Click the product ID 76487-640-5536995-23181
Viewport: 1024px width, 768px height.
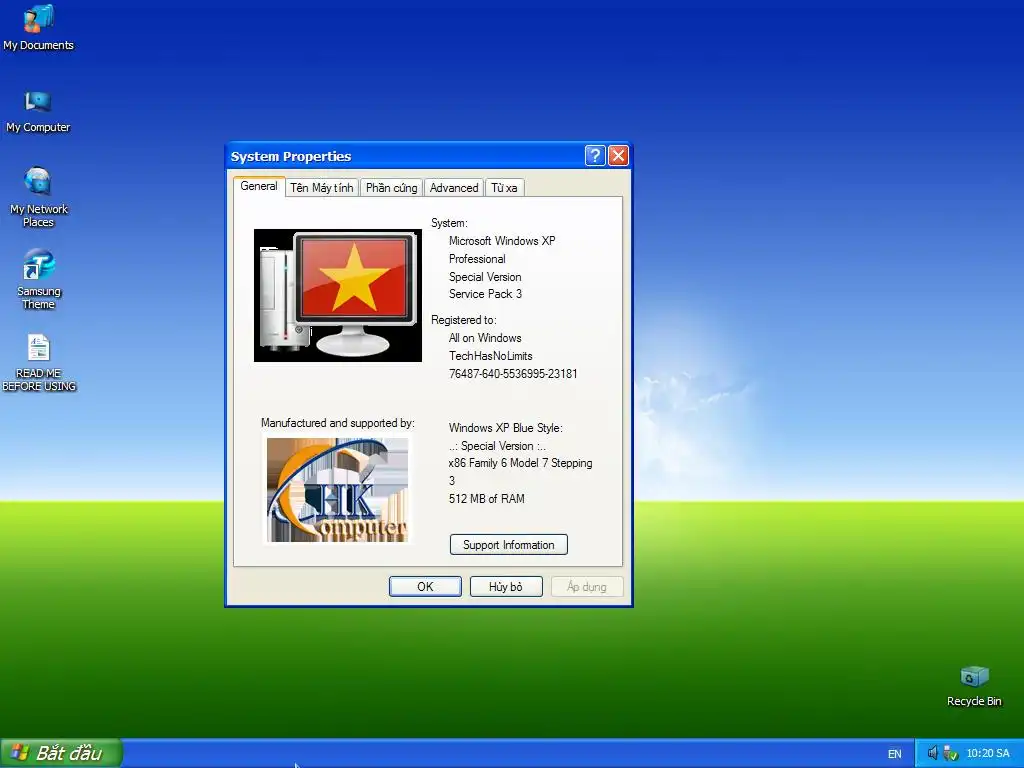(x=513, y=374)
